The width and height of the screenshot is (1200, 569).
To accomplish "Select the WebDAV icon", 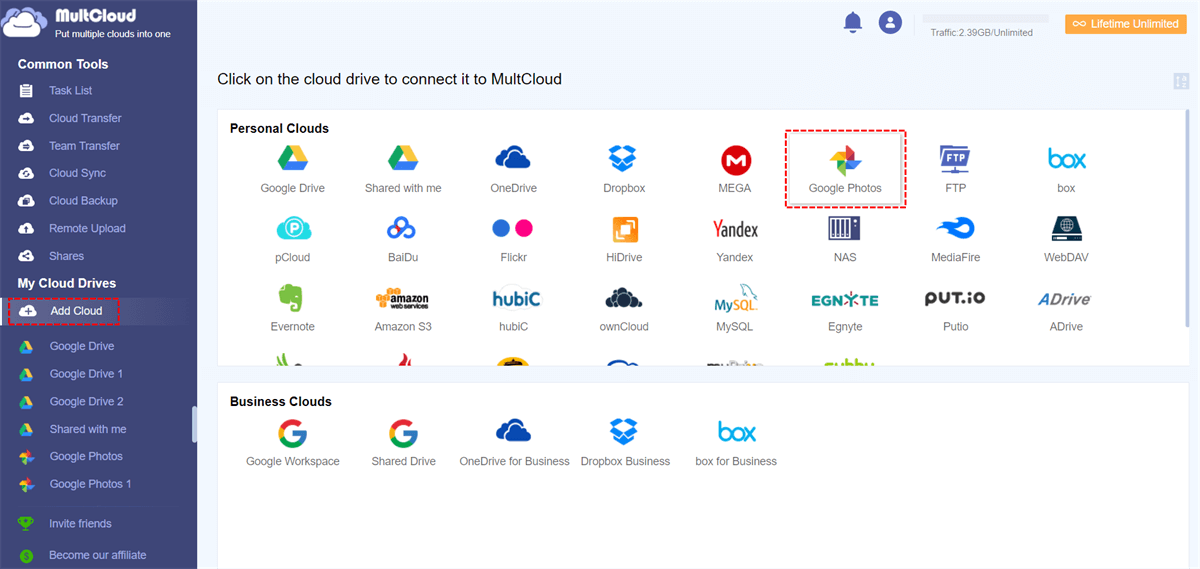I will click(x=1066, y=238).
